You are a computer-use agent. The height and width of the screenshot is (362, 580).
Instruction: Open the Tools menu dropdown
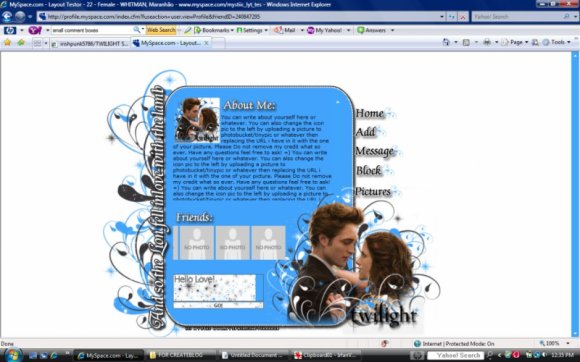click(557, 43)
